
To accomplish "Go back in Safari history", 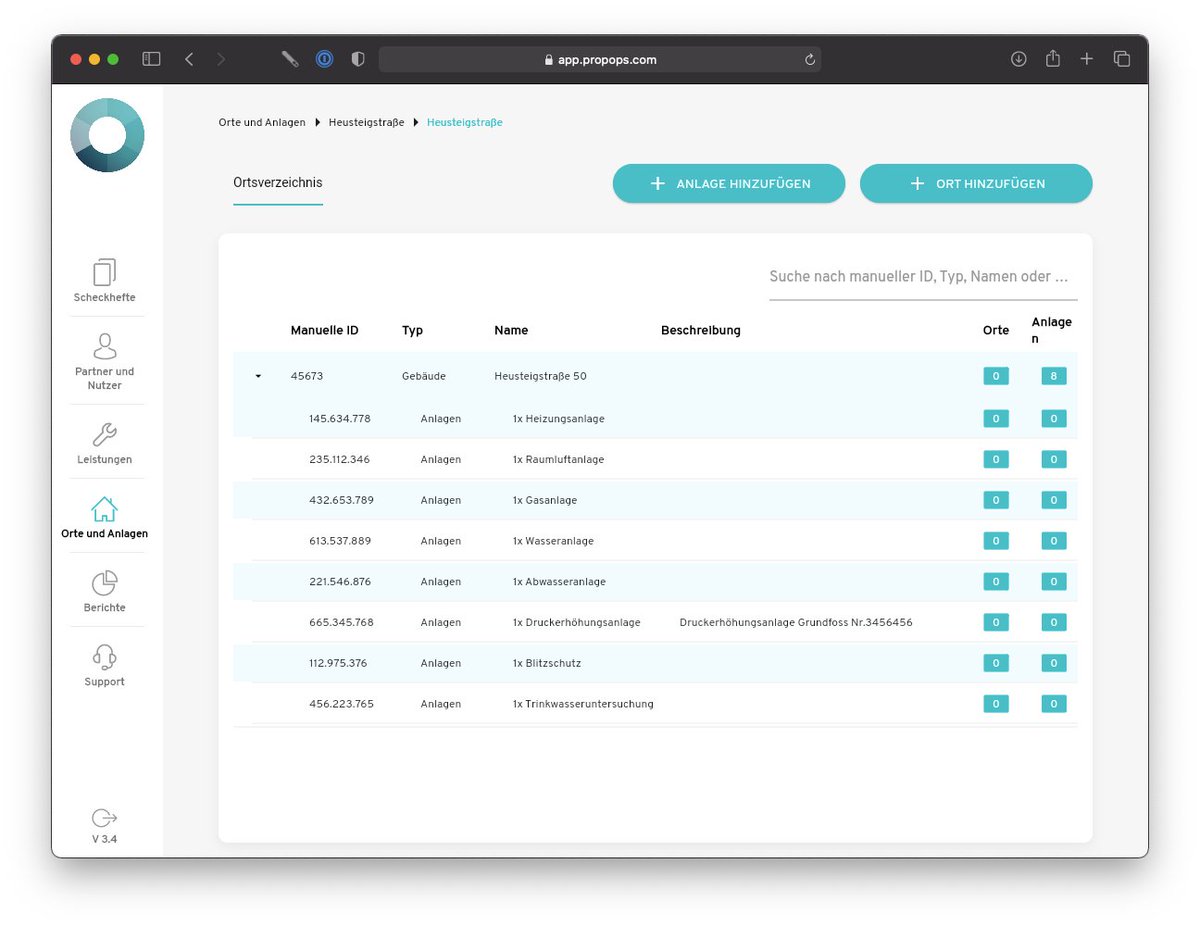I will (x=189, y=59).
